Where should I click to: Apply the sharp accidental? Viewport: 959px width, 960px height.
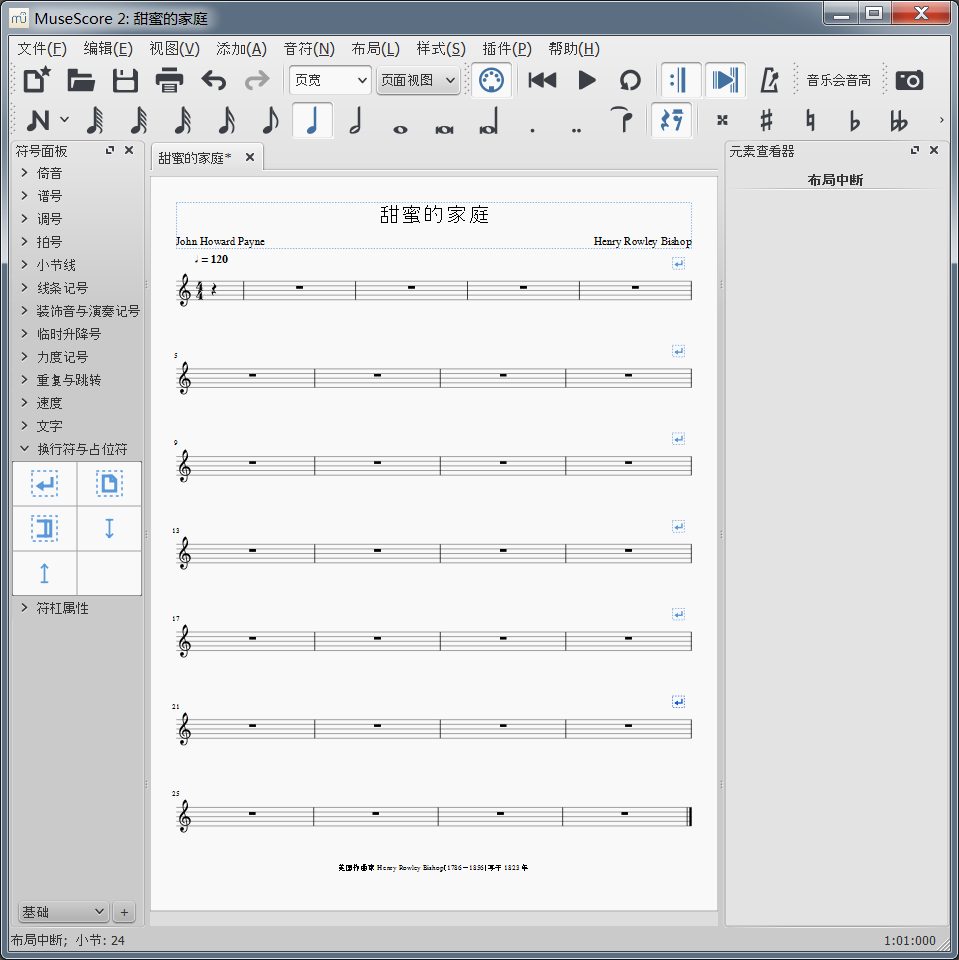[x=766, y=121]
